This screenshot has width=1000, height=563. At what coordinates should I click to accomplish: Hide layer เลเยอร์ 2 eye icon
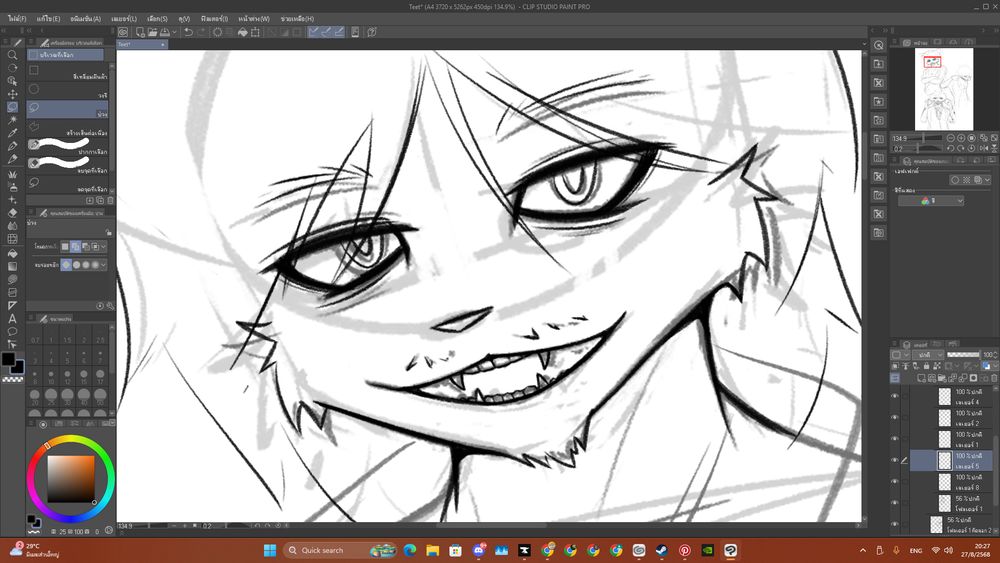tap(895, 417)
